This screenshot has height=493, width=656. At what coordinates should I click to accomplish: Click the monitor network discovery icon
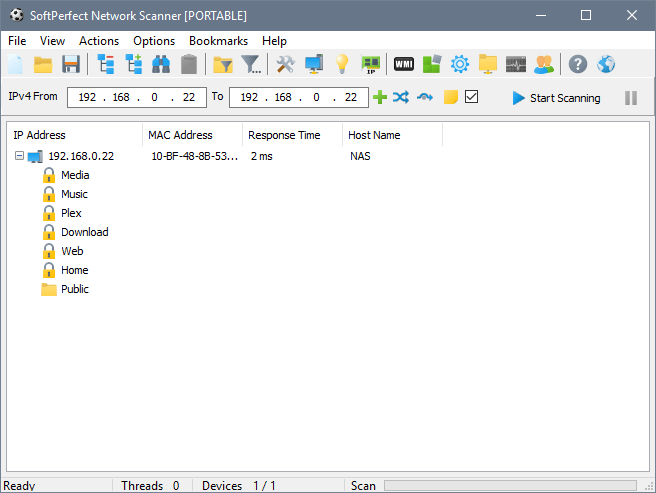click(x=314, y=64)
